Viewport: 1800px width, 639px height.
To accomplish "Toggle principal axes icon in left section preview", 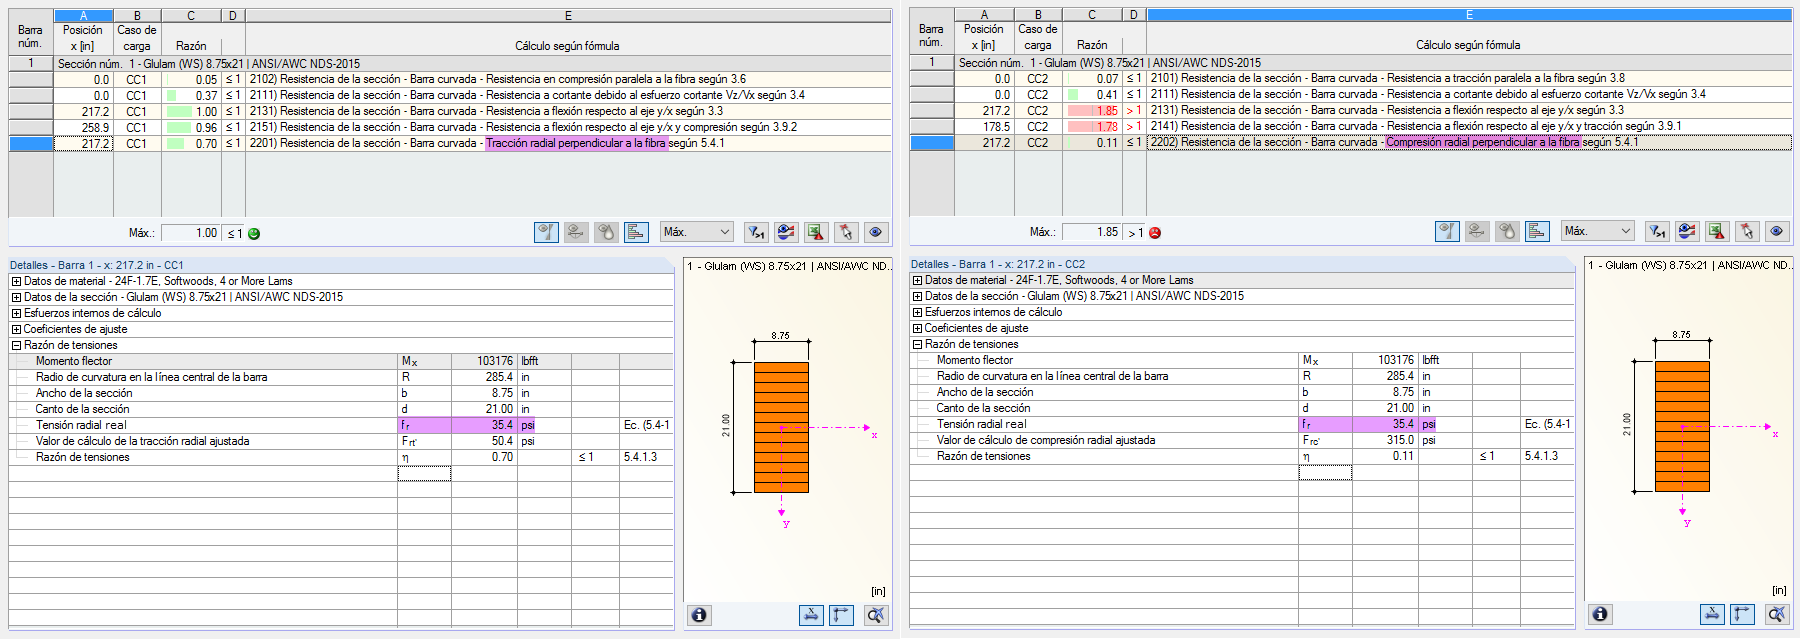I will pos(842,615).
